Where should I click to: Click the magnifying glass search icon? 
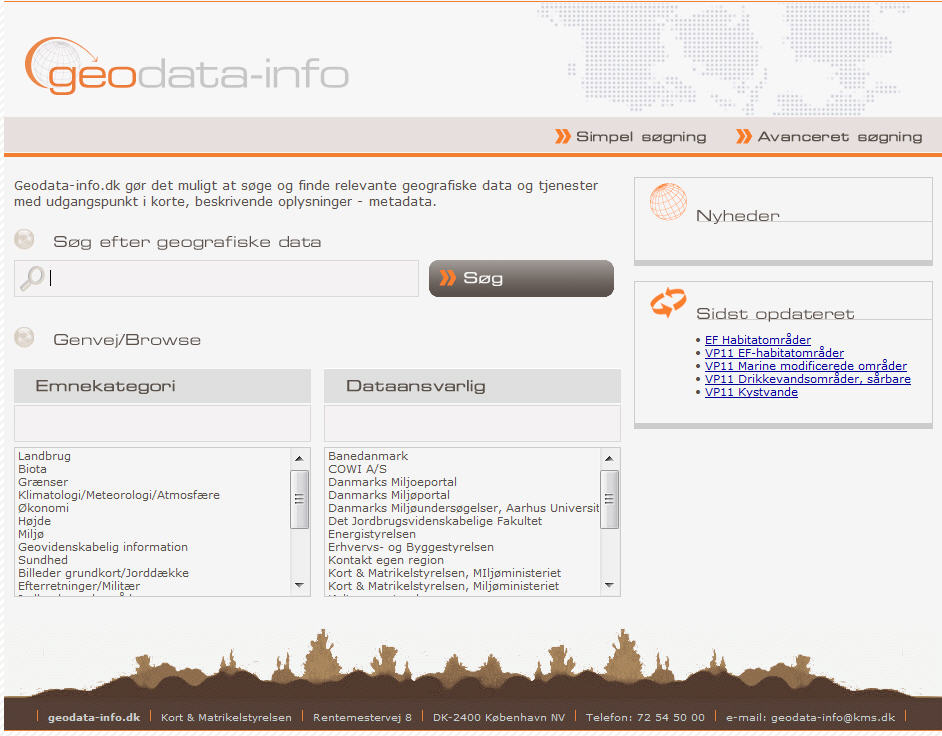[33, 278]
